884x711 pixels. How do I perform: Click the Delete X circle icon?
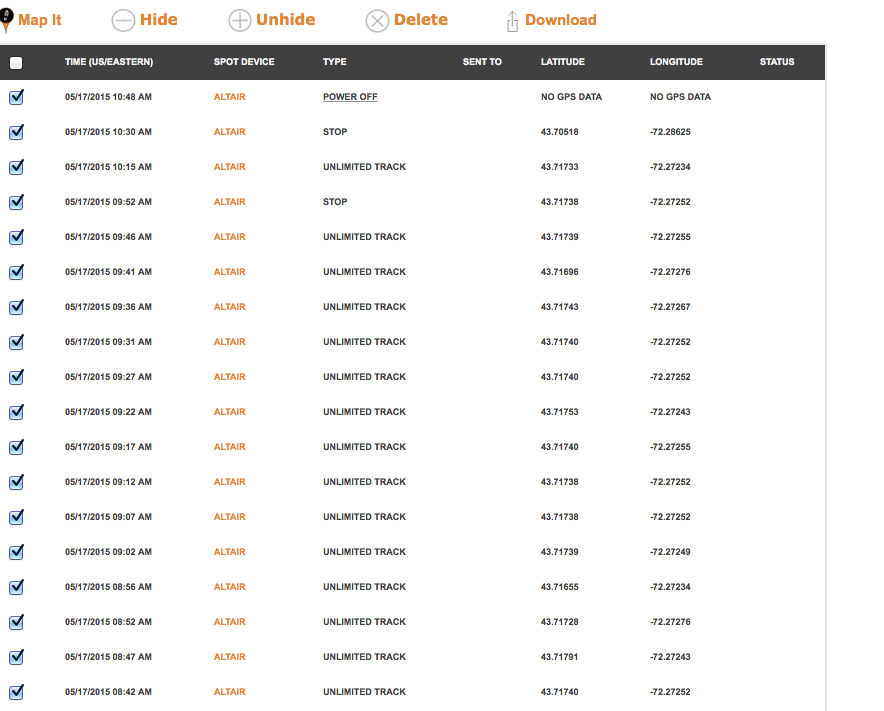(x=377, y=21)
